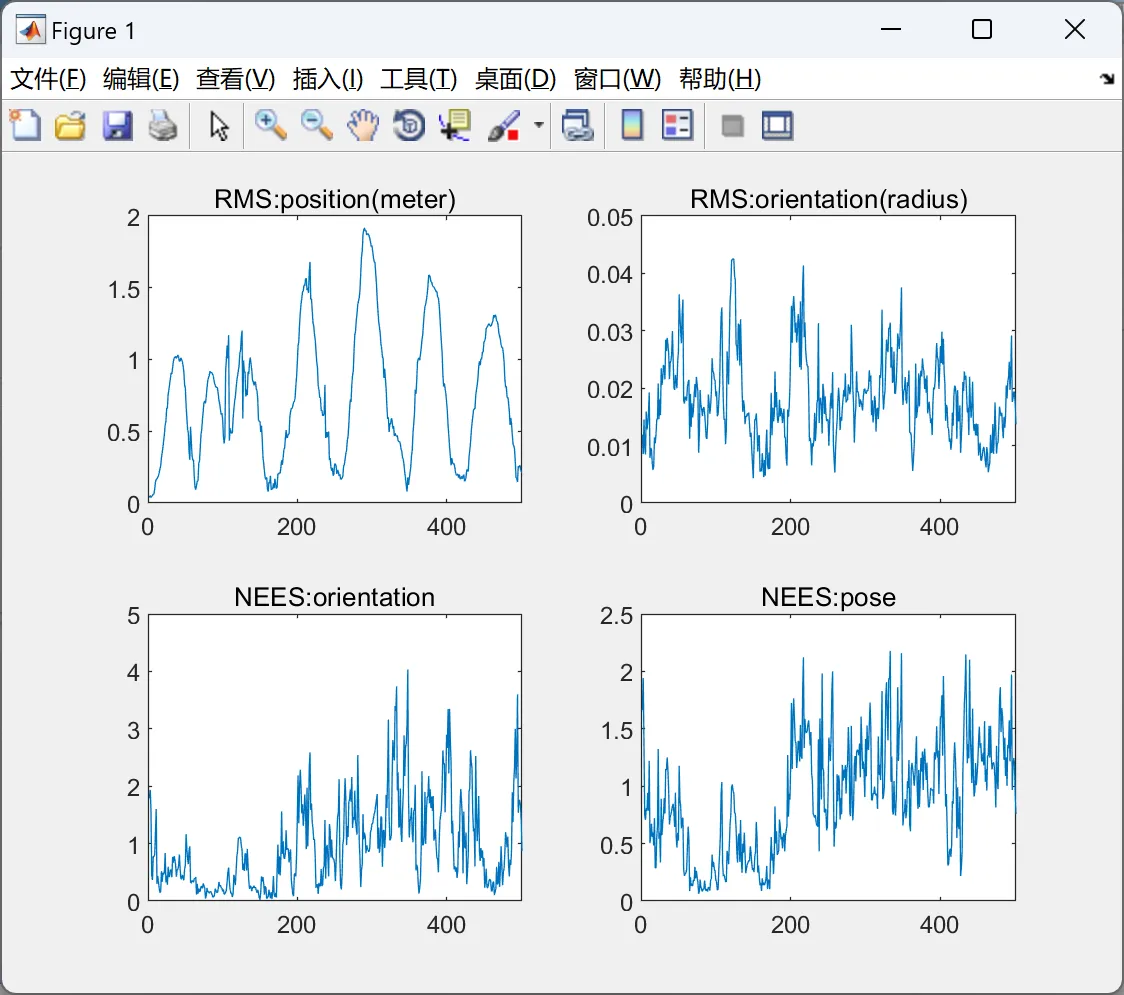The image size is (1124, 995).
Task: Enable the Rotate 3D tool
Action: click(x=409, y=125)
